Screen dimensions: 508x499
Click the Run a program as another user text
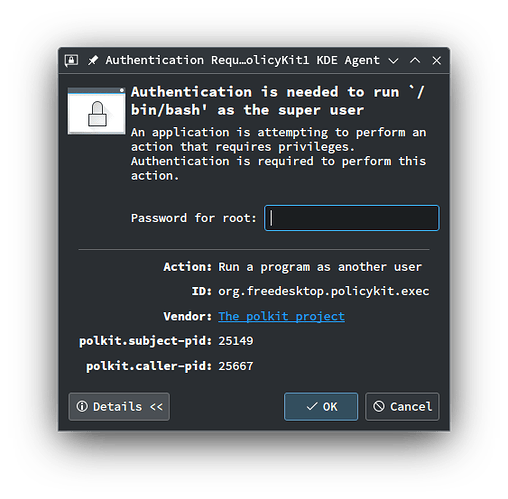click(320, 267)
